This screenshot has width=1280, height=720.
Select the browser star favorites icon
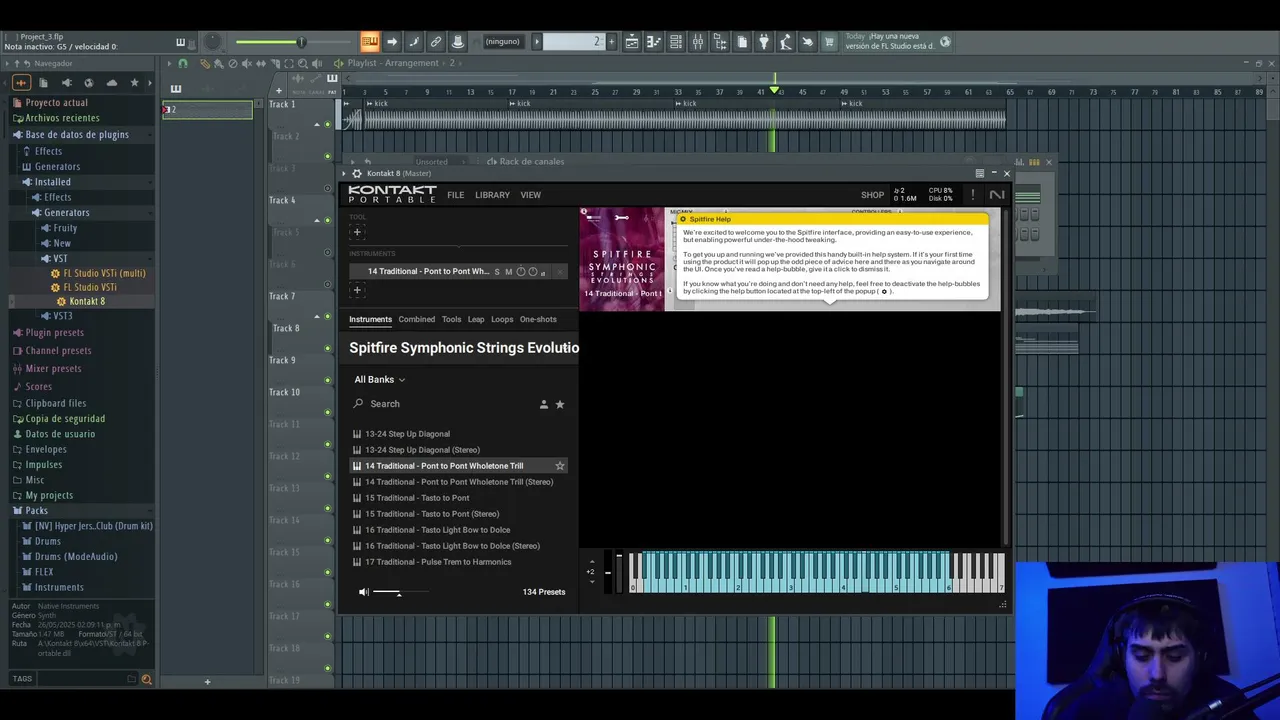[x=133, y=82]
